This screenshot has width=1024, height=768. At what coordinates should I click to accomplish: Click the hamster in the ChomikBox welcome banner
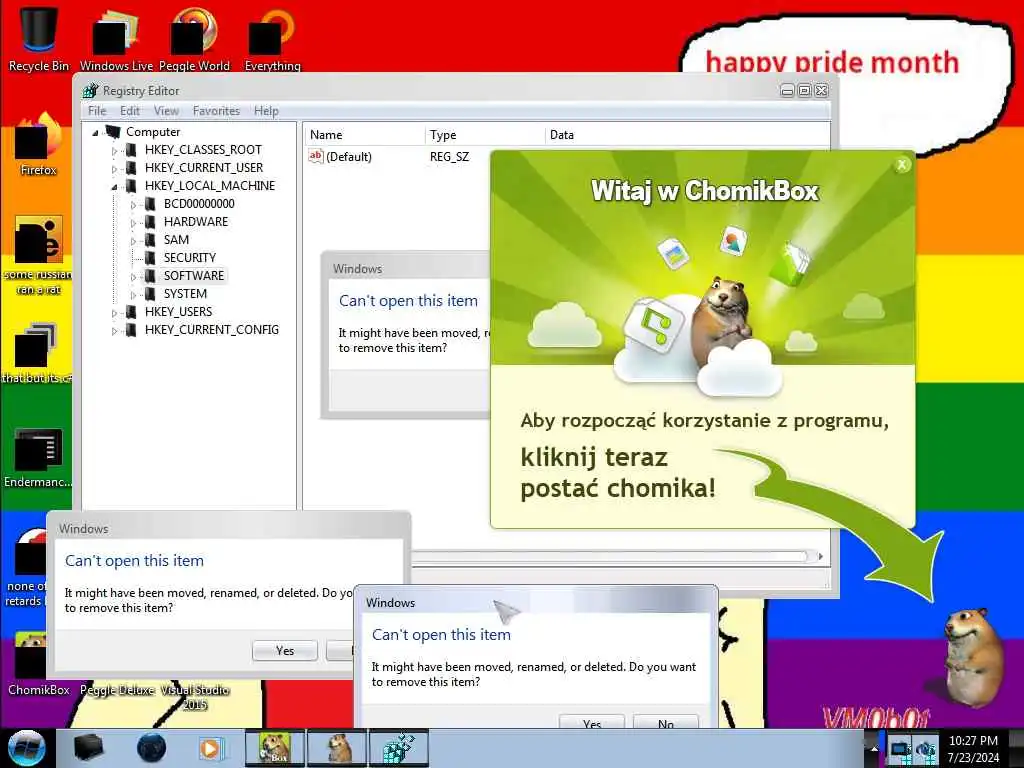click(x=722, y=320)
